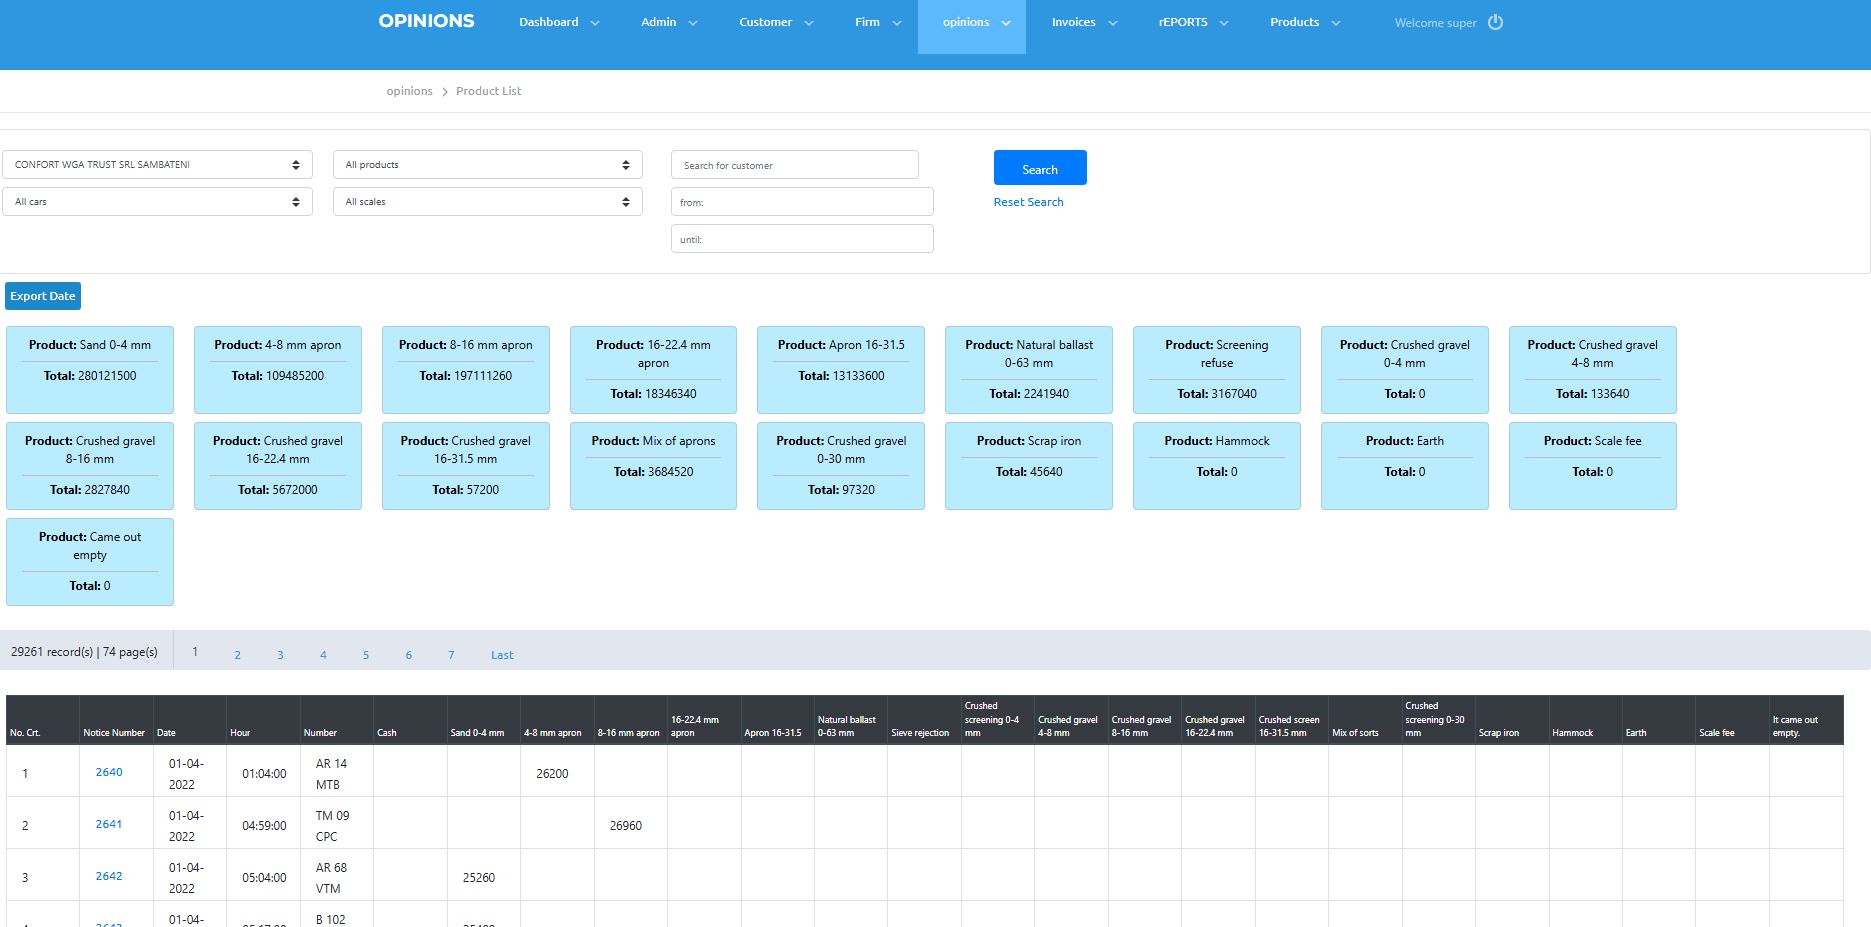Expand the Admin dropdown menu
The width and height of the screenshot is (1871, 927).
668,22
